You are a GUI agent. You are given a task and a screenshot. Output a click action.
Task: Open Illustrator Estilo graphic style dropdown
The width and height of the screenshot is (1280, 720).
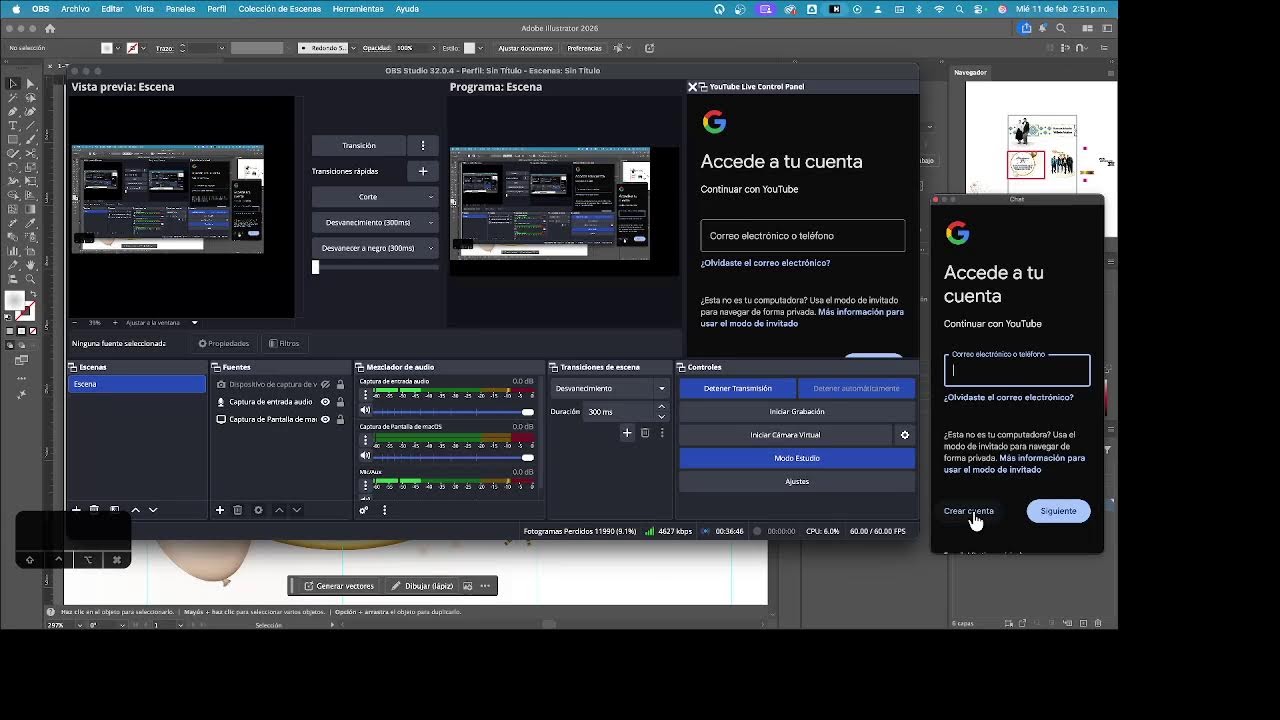click(482, 48)
